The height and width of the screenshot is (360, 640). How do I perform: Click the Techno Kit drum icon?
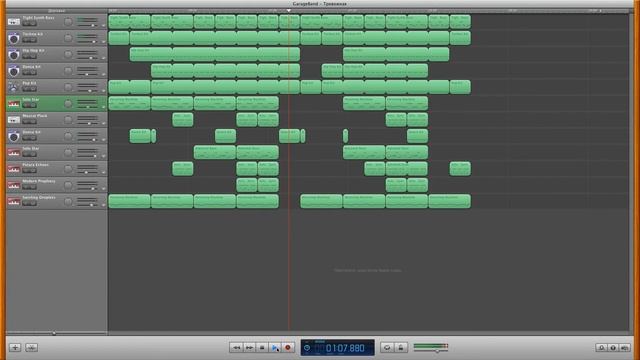[x=14, y=38]
